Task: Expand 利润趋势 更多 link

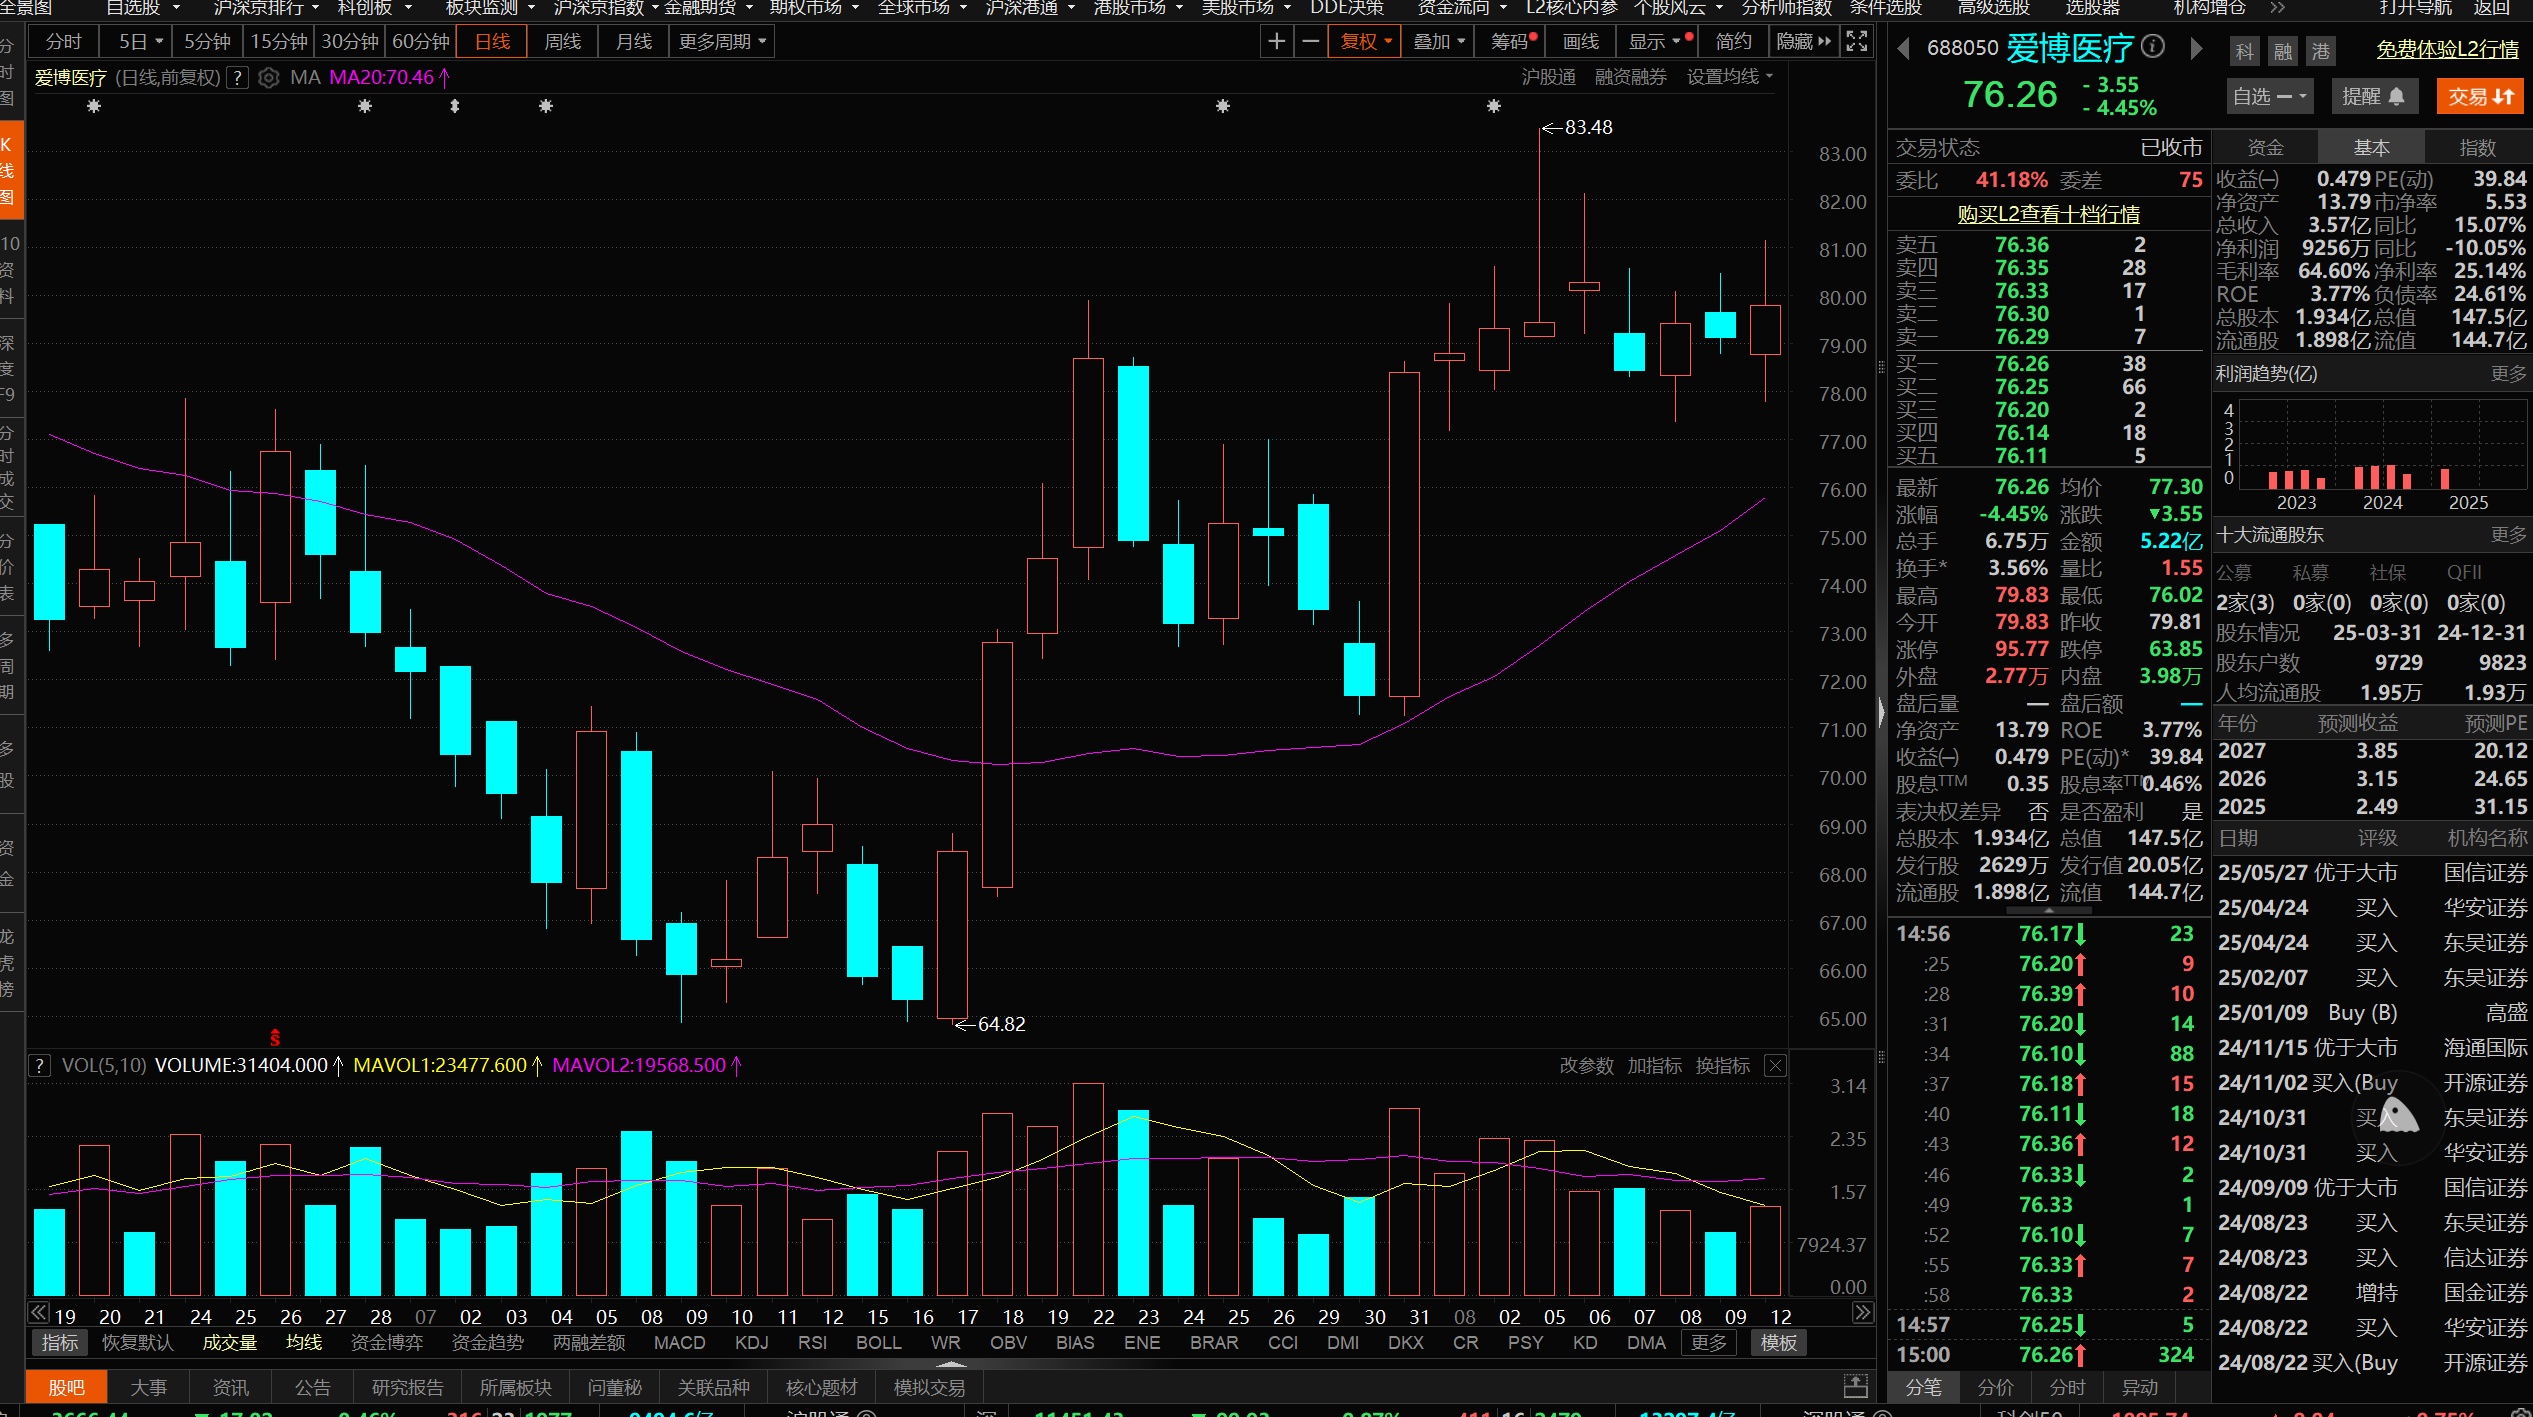Action: click(2508, 374)
